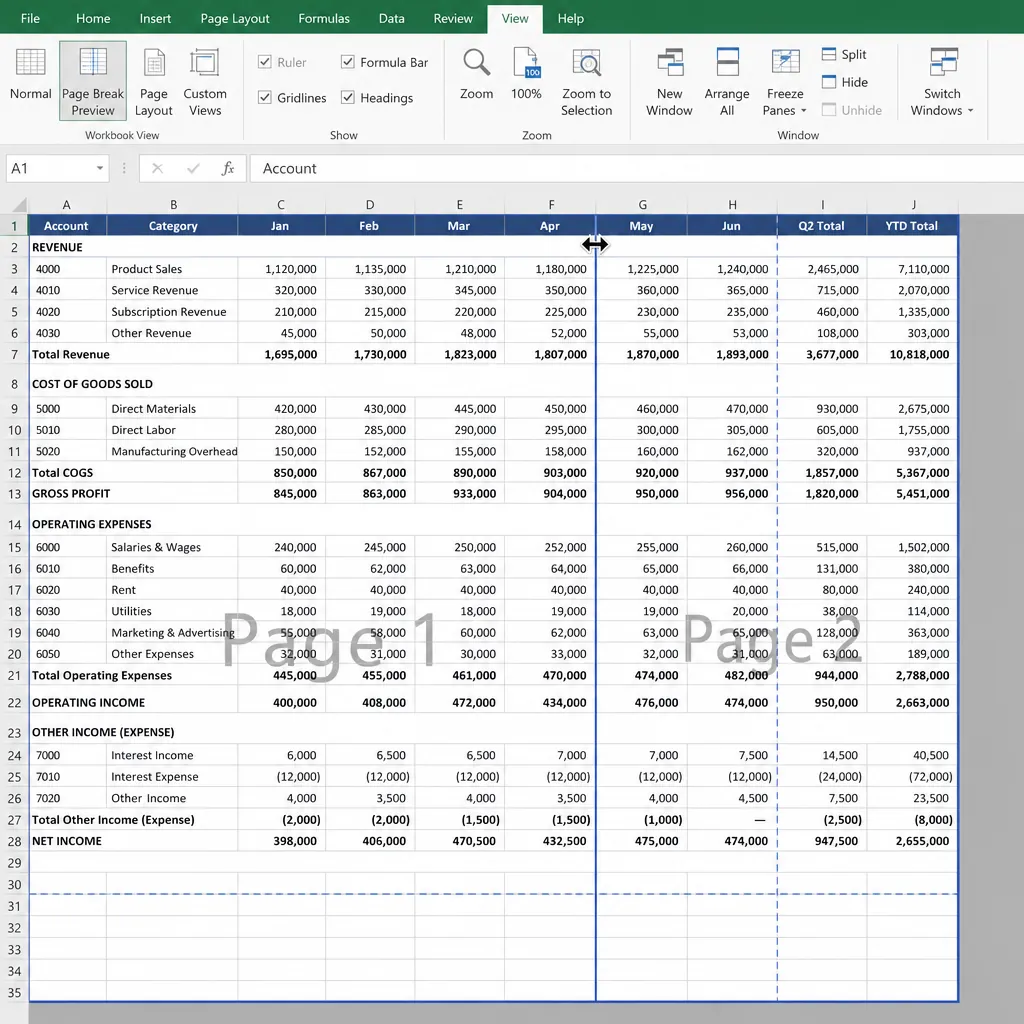Select the Manufacturing Overhead cell
Image resolution: width=1024 pixels, height=1024 pixels.
[x=172, y=451]
